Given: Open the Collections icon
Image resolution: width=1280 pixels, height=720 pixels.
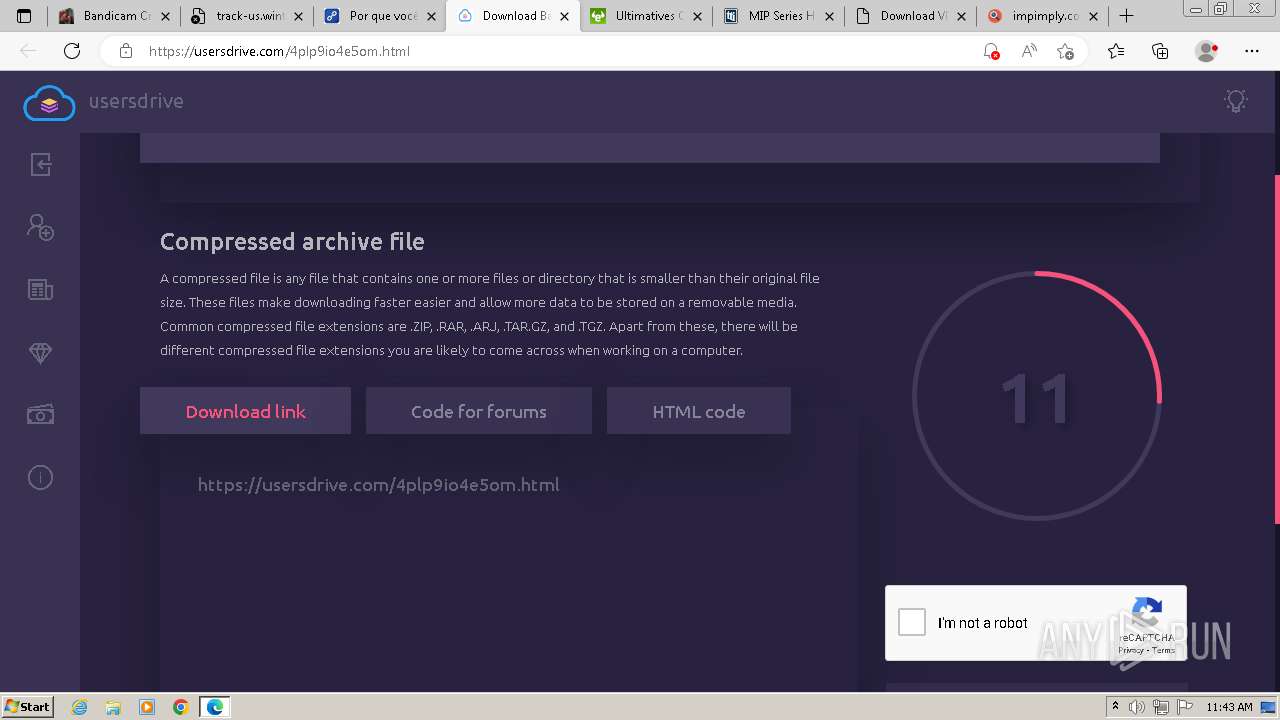Looking at the screenshot, I should pyautogui.click(x=1160, y=51).
